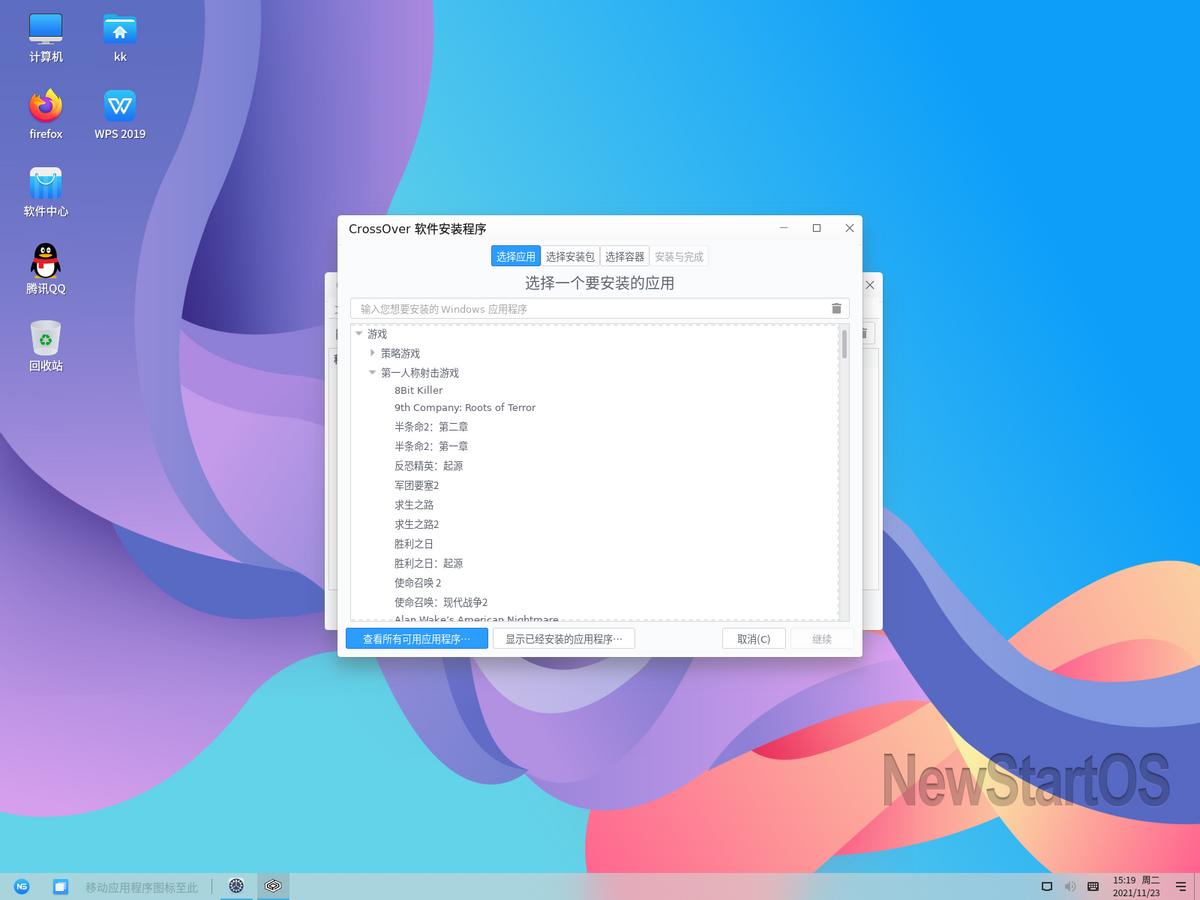Launch firefox from the desktop
Screen dimensions: 1200x900
(46, 115)
